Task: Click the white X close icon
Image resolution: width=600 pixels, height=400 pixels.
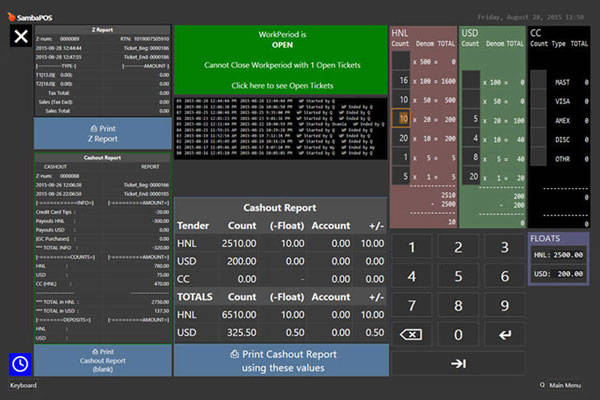Action: tap(20, 37)
